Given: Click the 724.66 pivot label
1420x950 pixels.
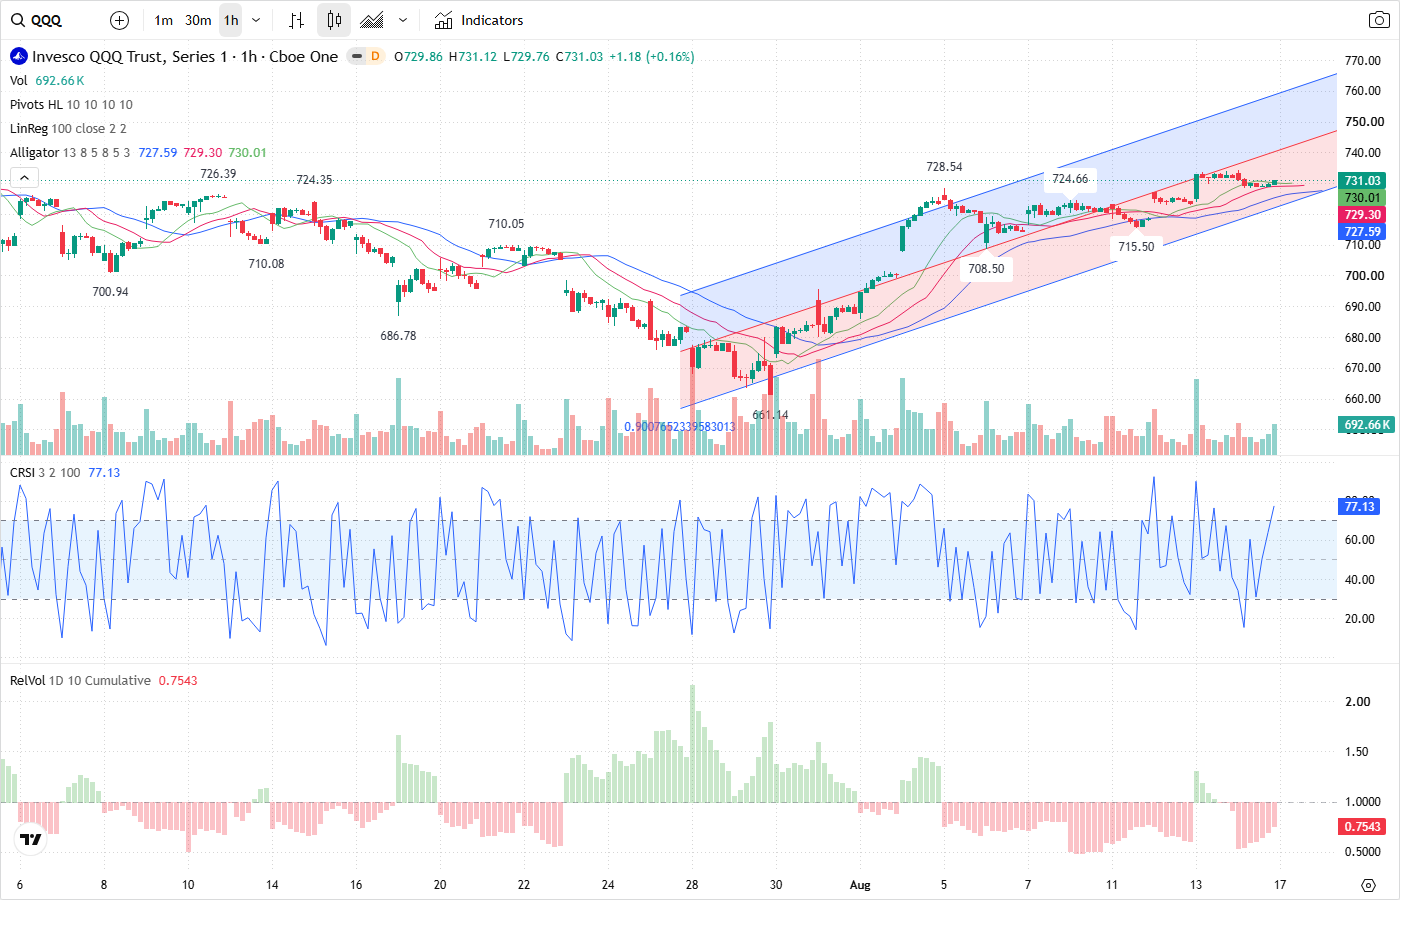Looking at the screenshot, I should pos(1070,179).
